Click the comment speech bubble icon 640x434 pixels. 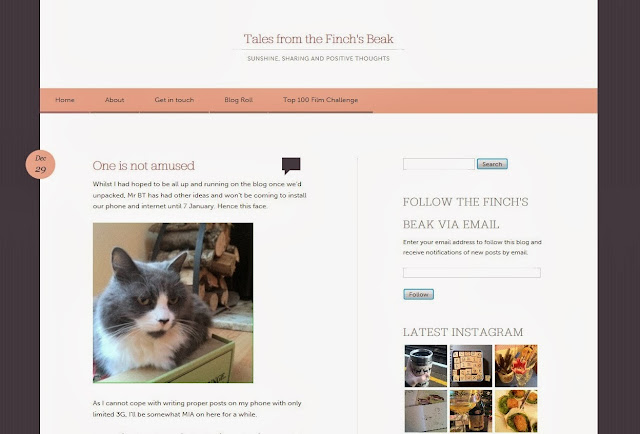coord(291,165)
